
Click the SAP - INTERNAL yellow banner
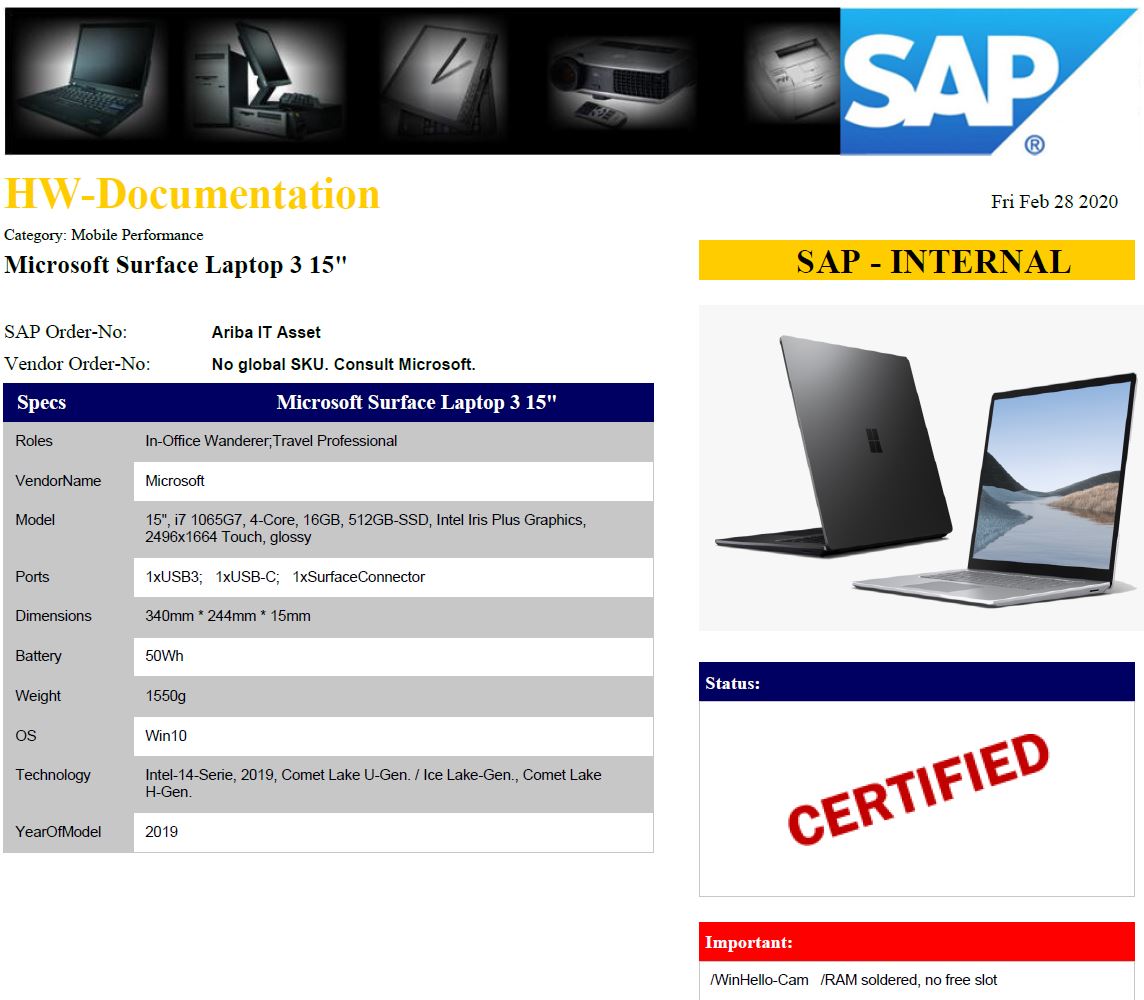coord(916,260)
